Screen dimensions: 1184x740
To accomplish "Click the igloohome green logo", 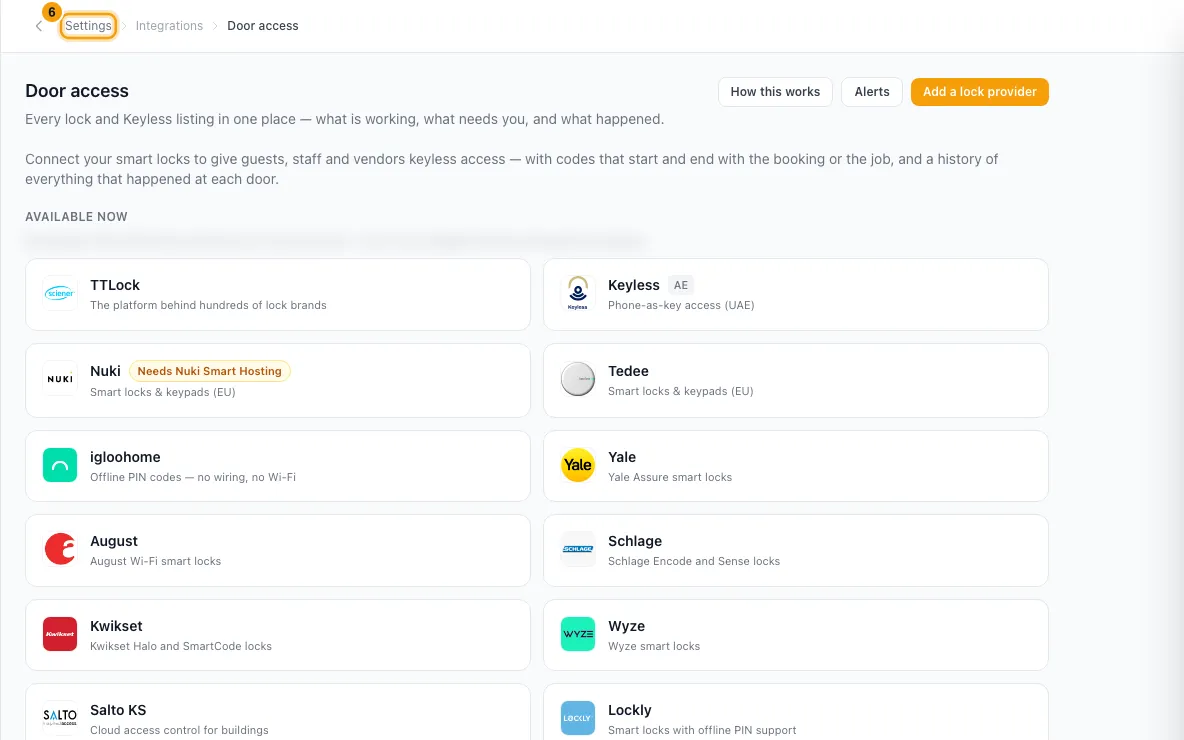I will 60,465.
